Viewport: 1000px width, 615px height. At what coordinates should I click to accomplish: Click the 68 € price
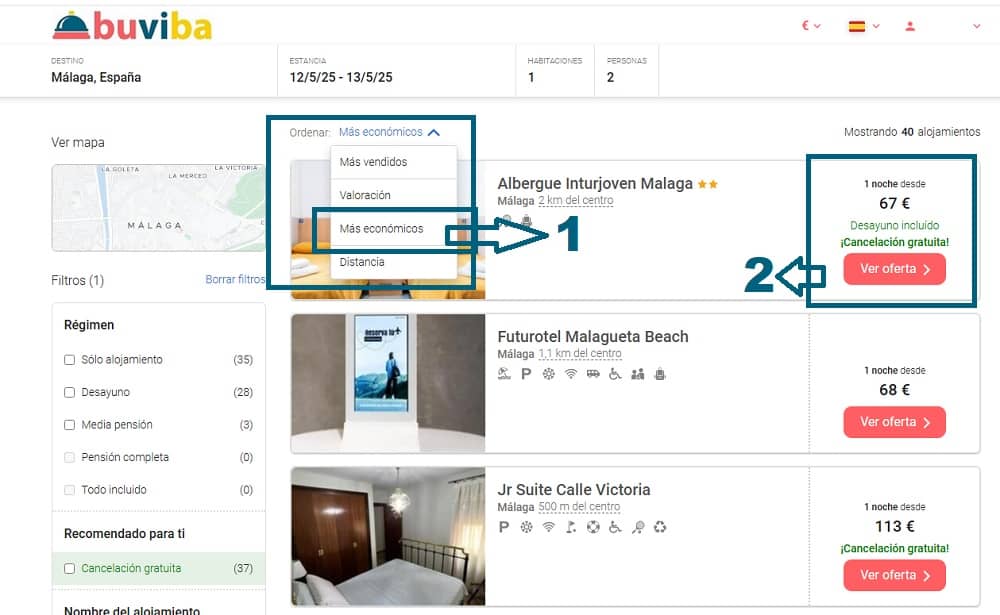(x=894, y=390)
